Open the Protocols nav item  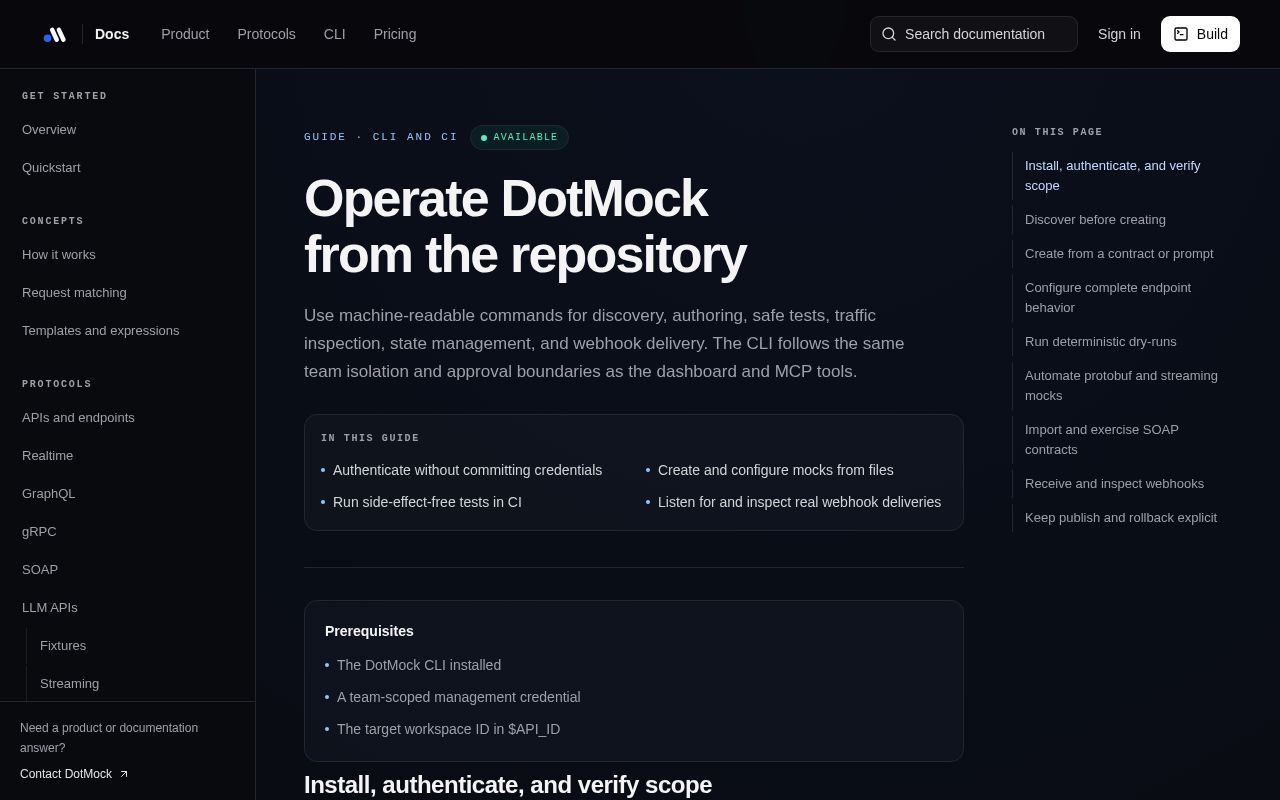coord(266,34)
